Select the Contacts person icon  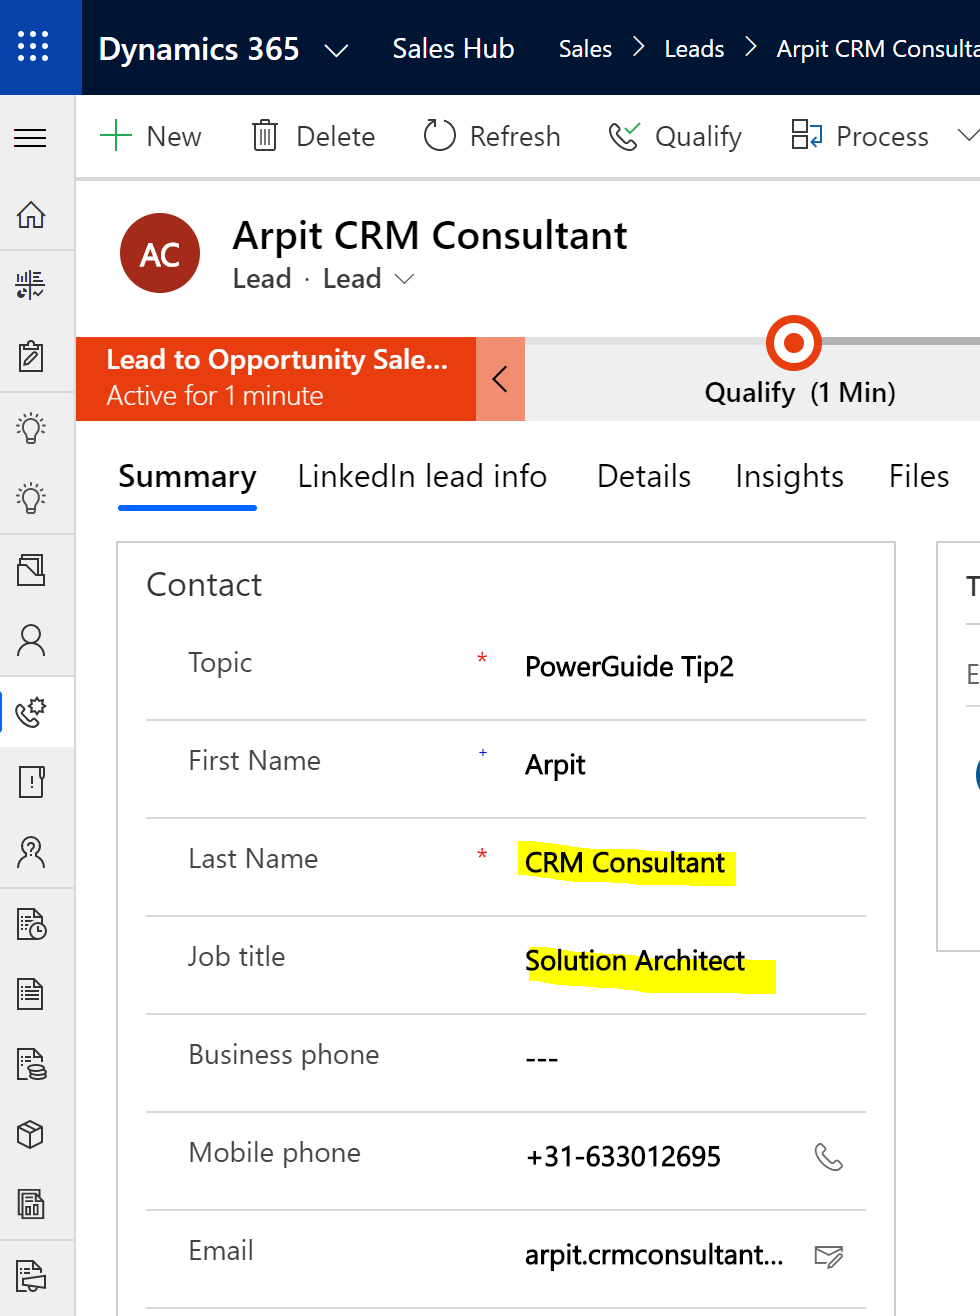(x=30, y=640)
